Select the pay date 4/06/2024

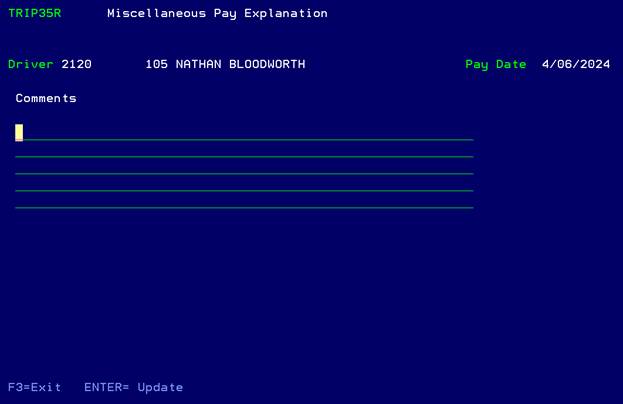pyautogui.click(x=575, y=64)
